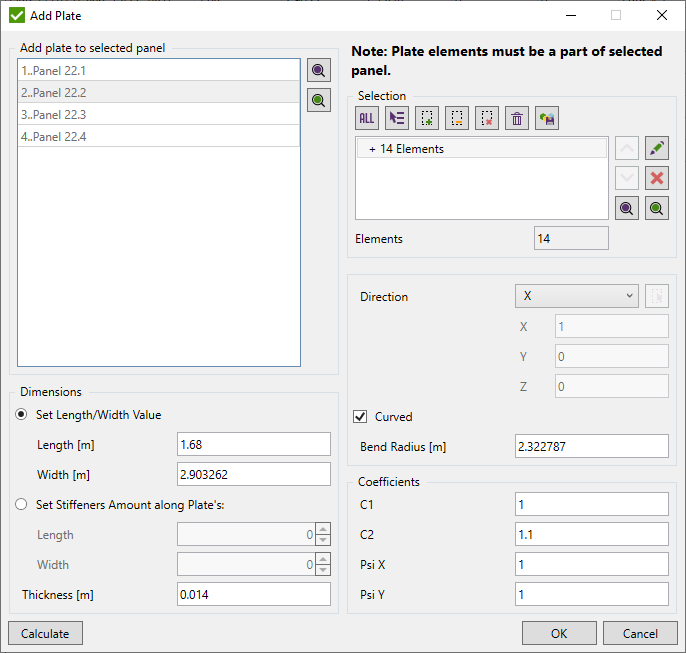Select 3..Panel 22.3 in the list
Viewport: 686px width, 653px height.
click(159, 114)
